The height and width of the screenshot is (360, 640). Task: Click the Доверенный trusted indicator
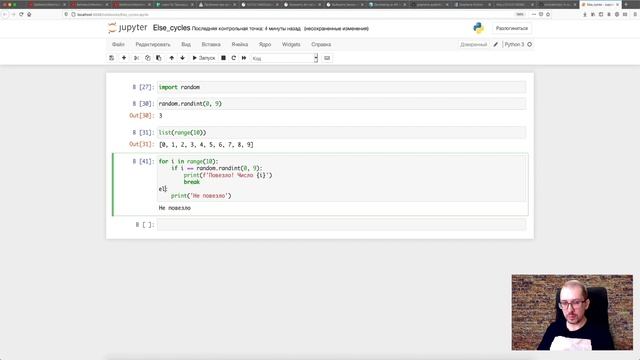473,44
